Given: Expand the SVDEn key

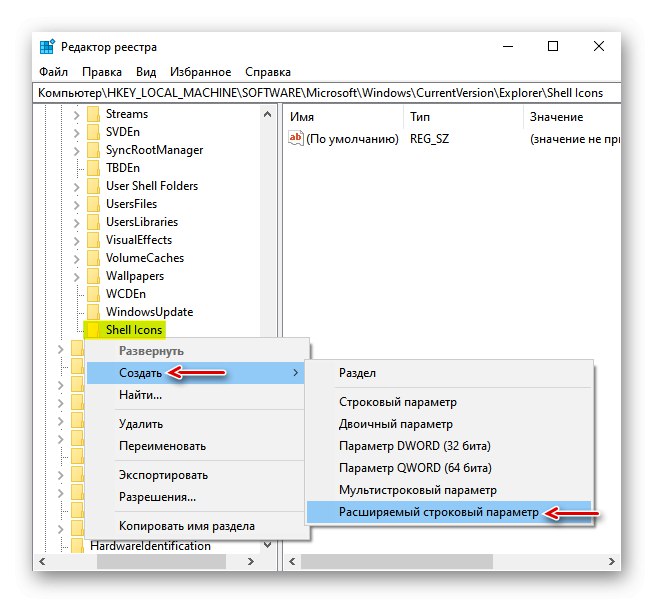Looking at the screenshot, I should (76, 132).
